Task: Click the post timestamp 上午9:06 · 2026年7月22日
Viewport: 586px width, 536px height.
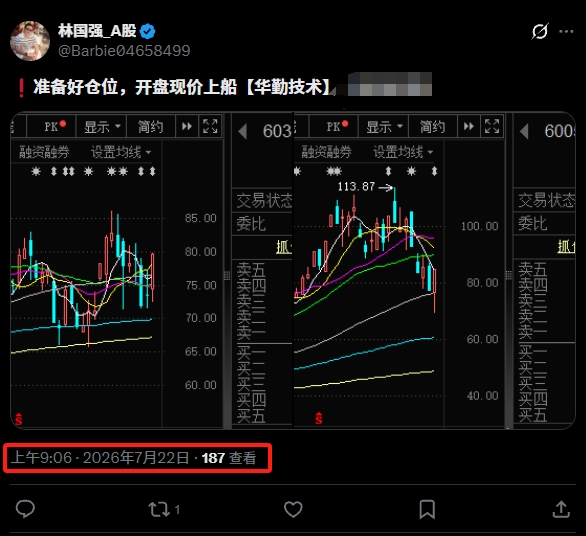Action: click(100, 458)
